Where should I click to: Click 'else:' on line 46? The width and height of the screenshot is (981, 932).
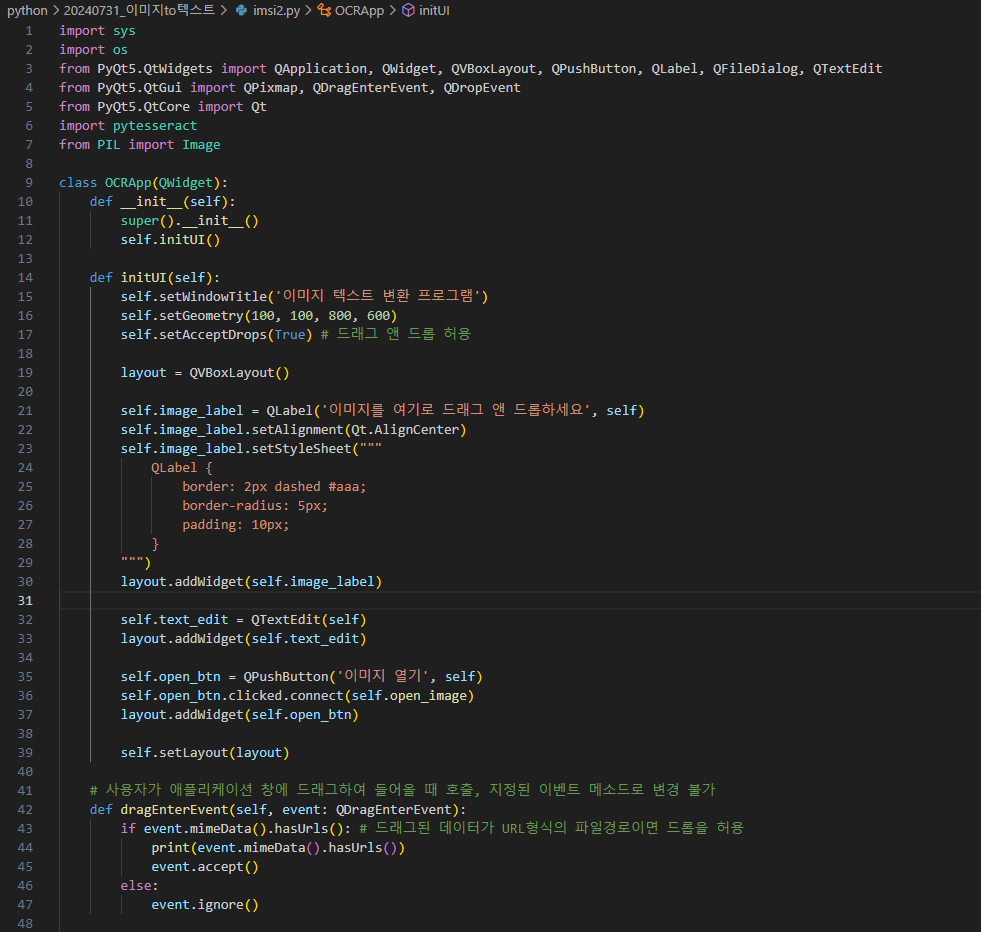tap(140, 886)
